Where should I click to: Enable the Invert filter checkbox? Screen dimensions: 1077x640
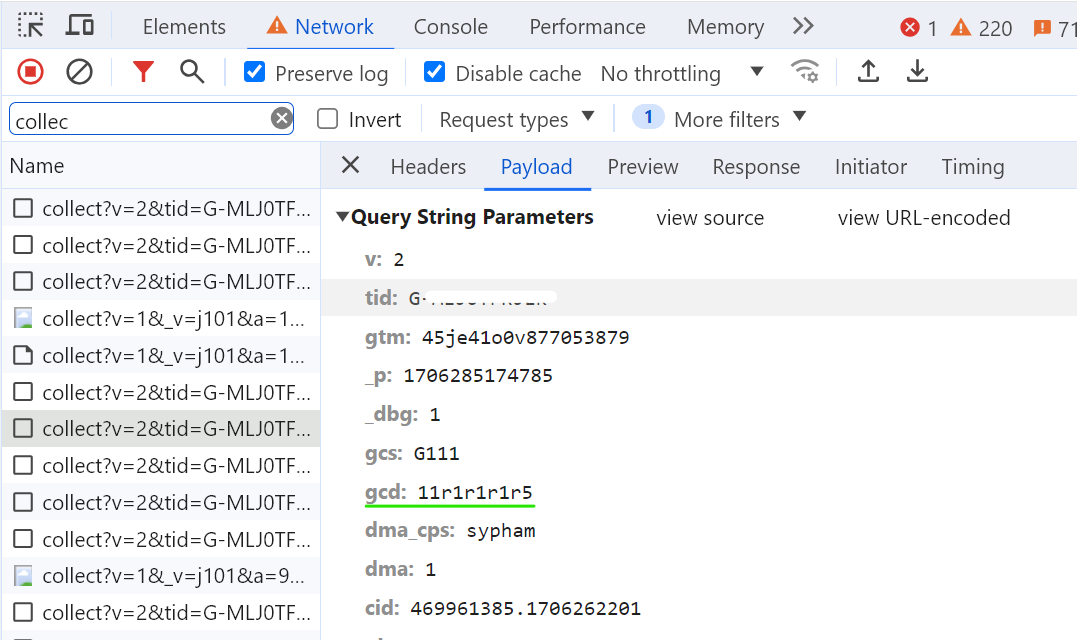[327, 119]
